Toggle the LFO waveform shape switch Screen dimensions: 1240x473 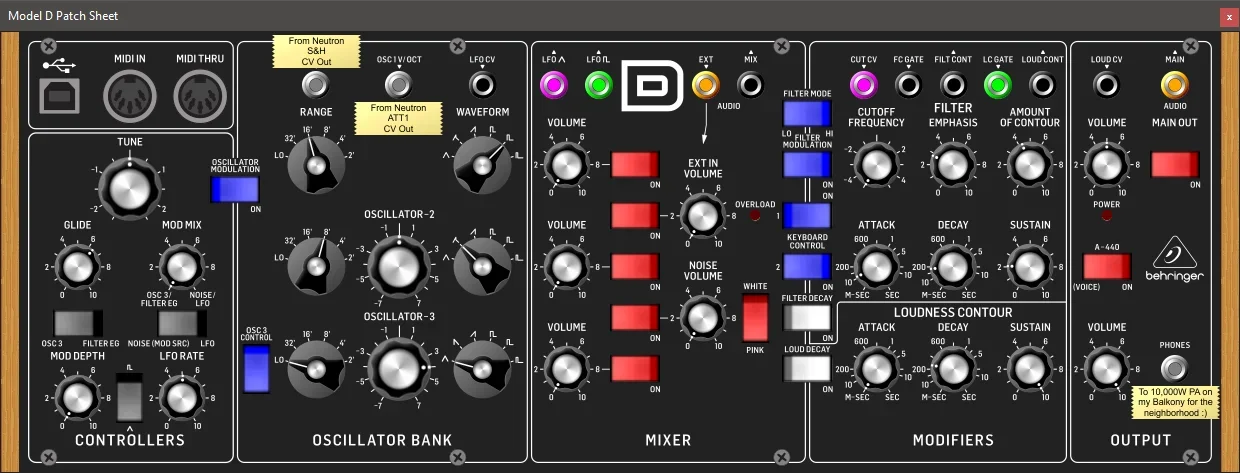(x=130, y=396)
